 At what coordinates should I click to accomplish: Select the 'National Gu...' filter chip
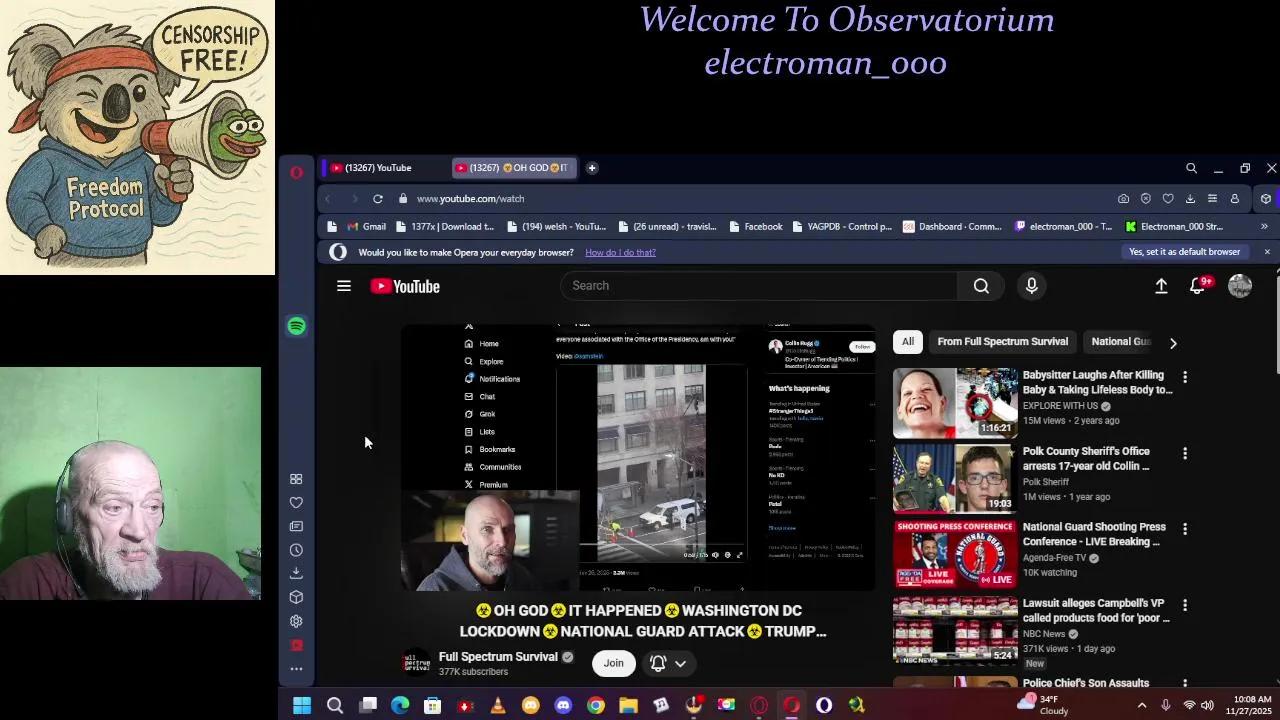click(x=1120, y=342)
